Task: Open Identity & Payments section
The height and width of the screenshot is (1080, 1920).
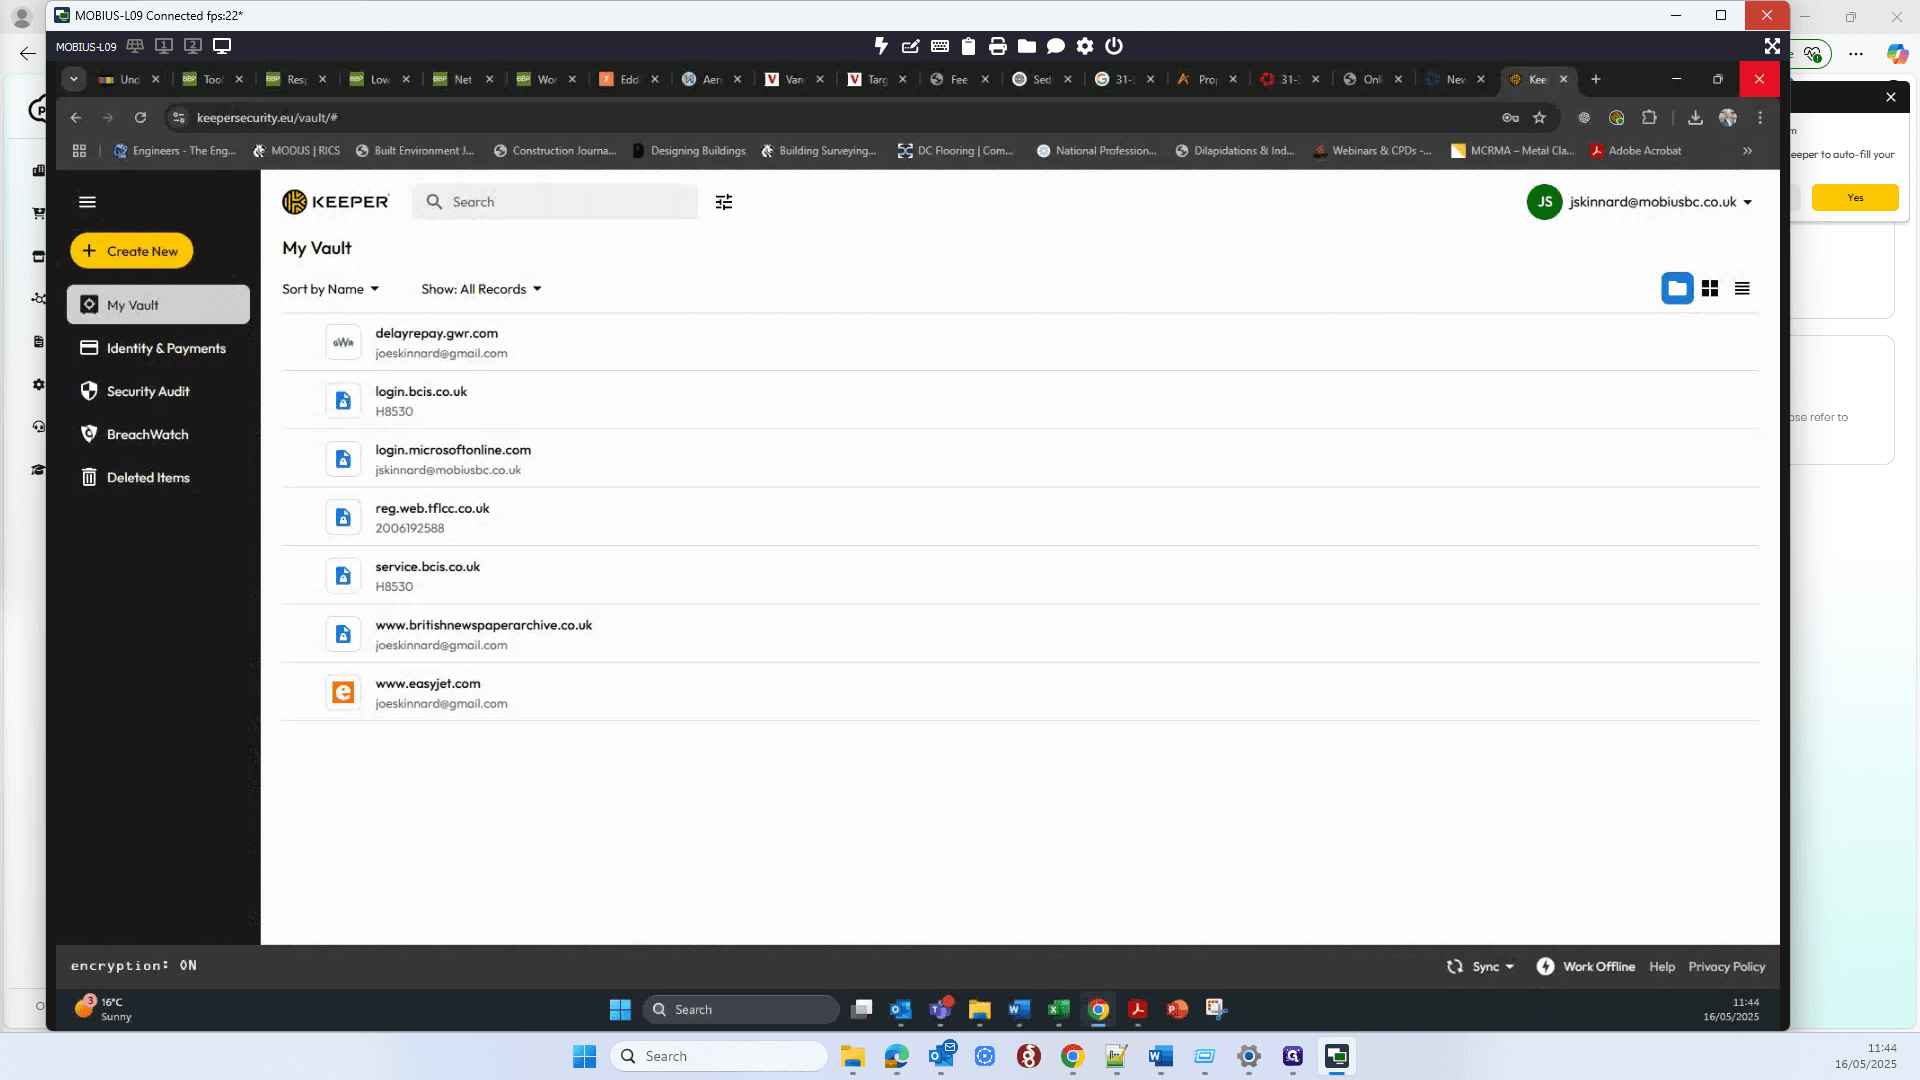Action: point(158,348)
